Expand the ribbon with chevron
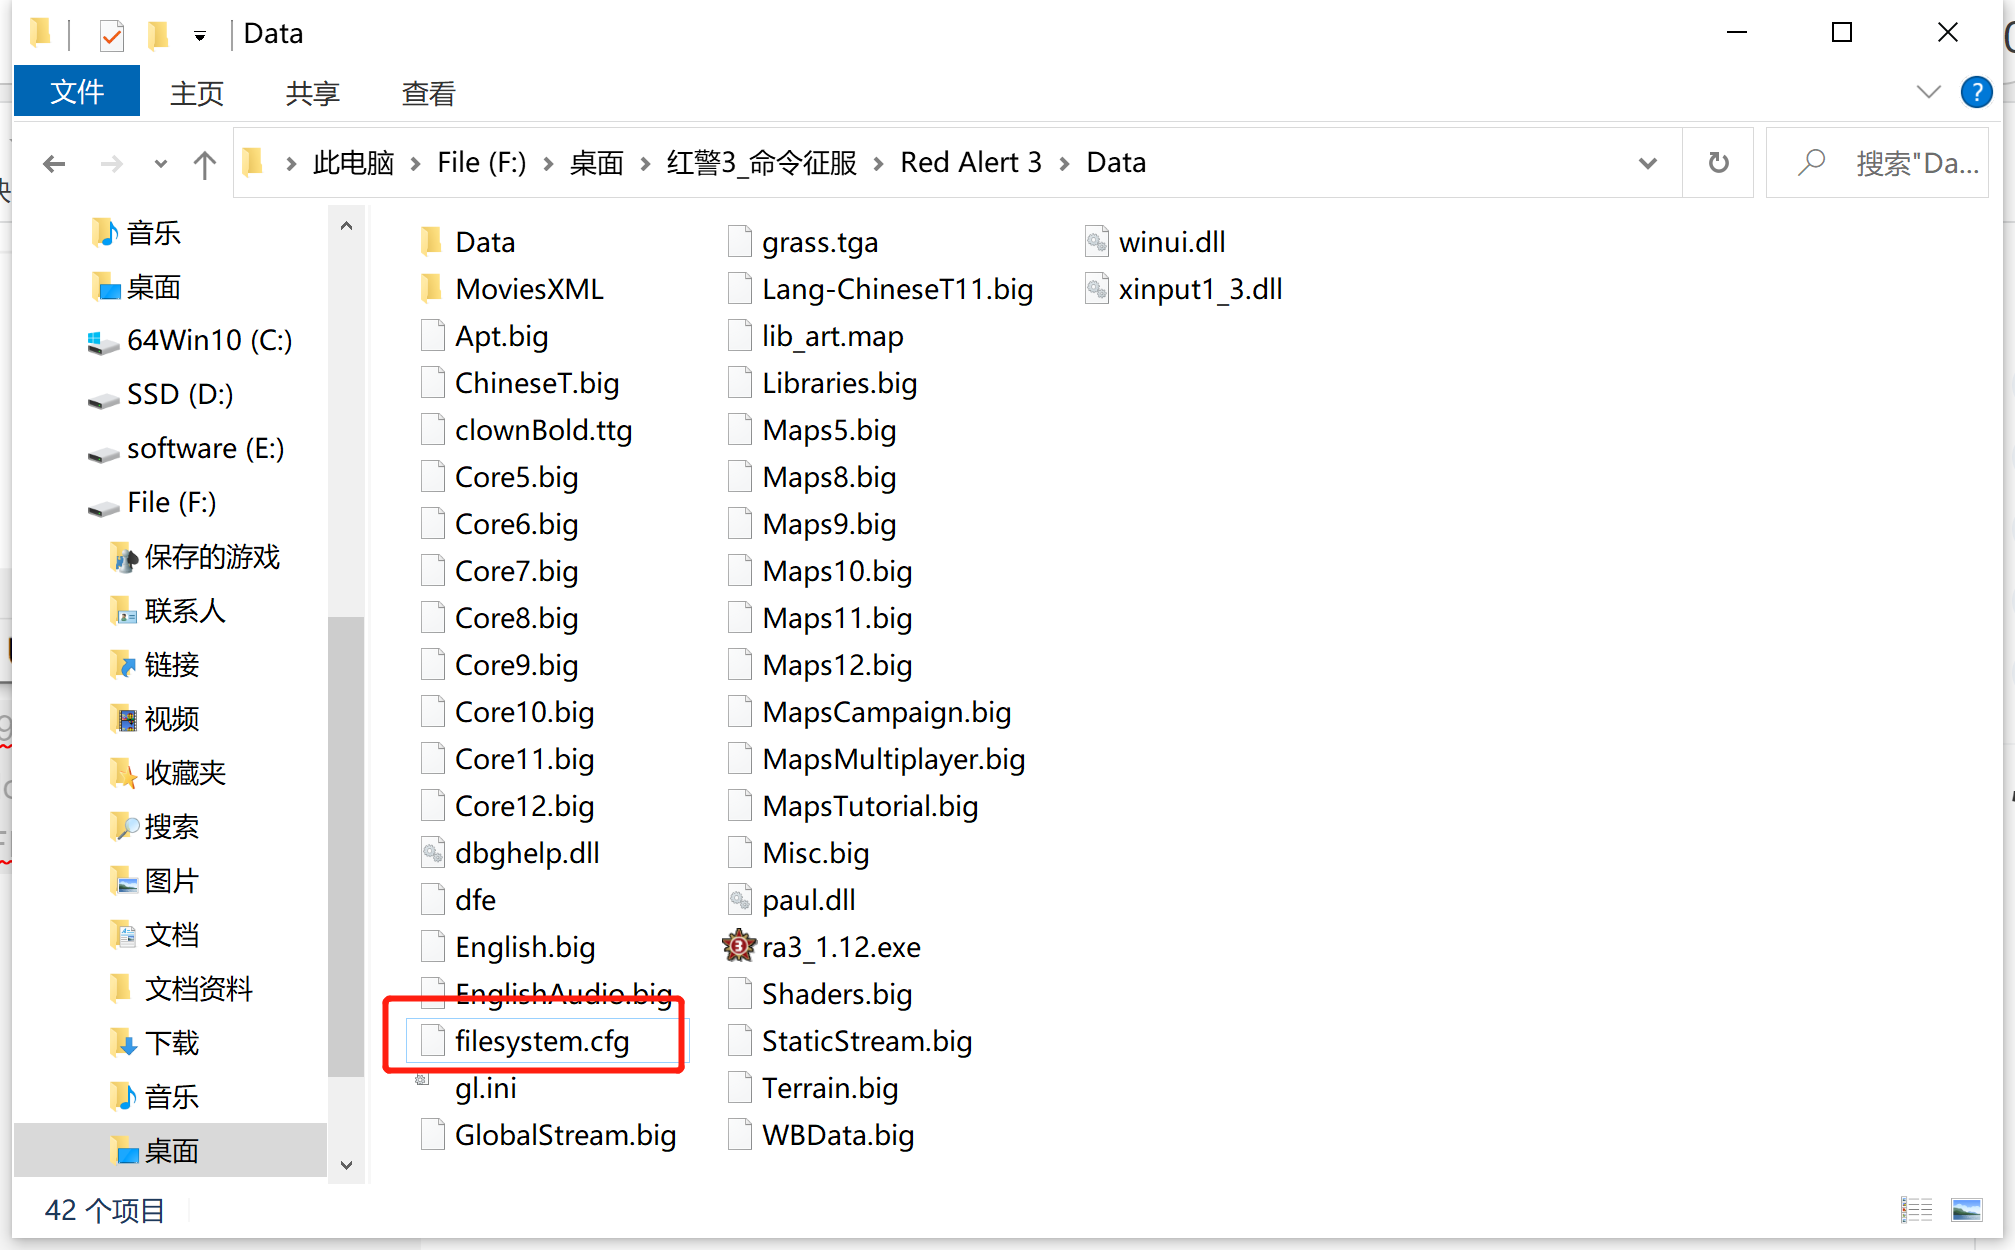 click(x=1928, y=93)
